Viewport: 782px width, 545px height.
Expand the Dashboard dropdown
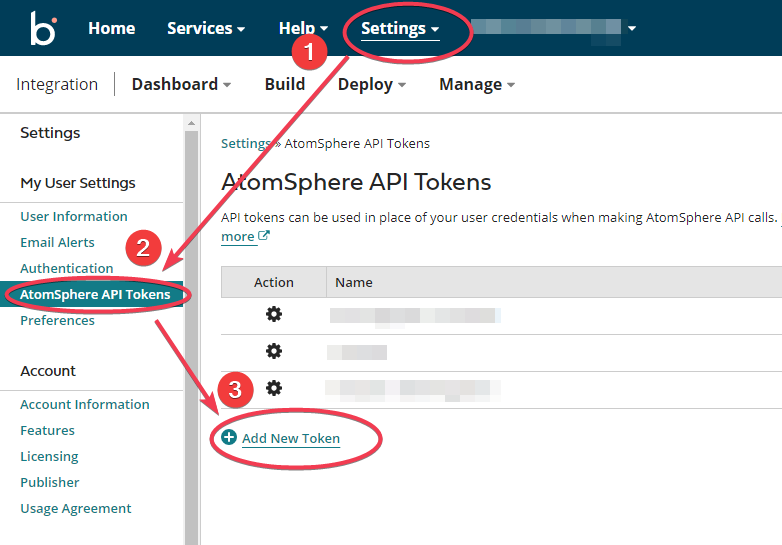tap(181, 85)
